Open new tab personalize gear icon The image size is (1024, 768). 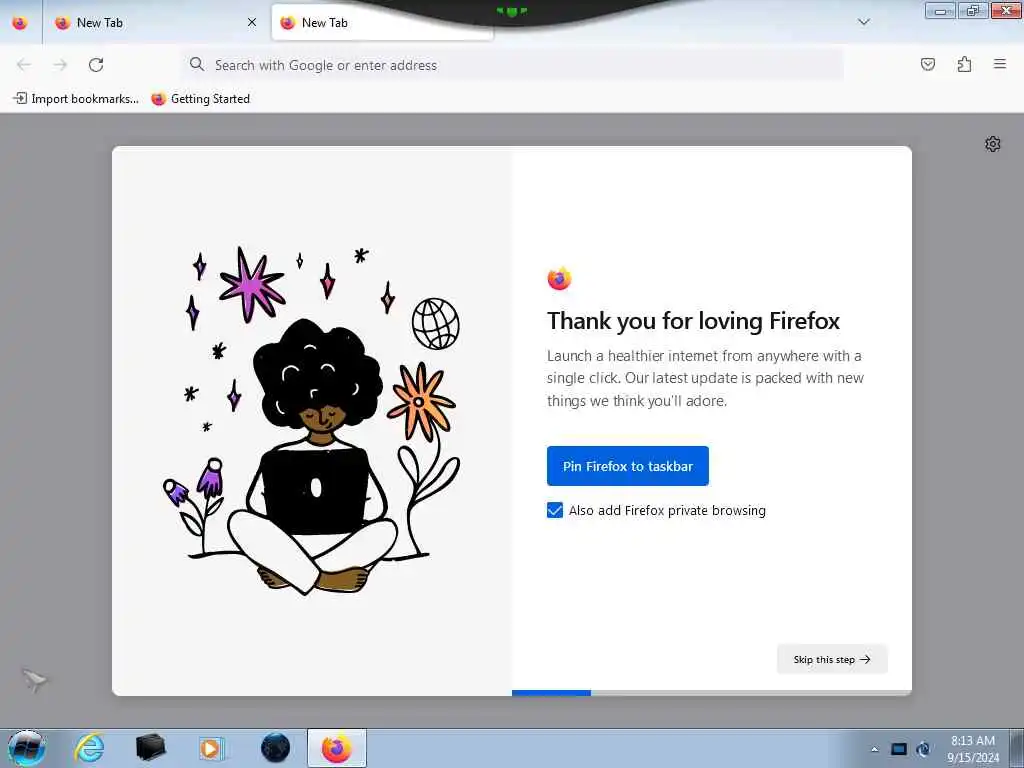pos(993,144)
